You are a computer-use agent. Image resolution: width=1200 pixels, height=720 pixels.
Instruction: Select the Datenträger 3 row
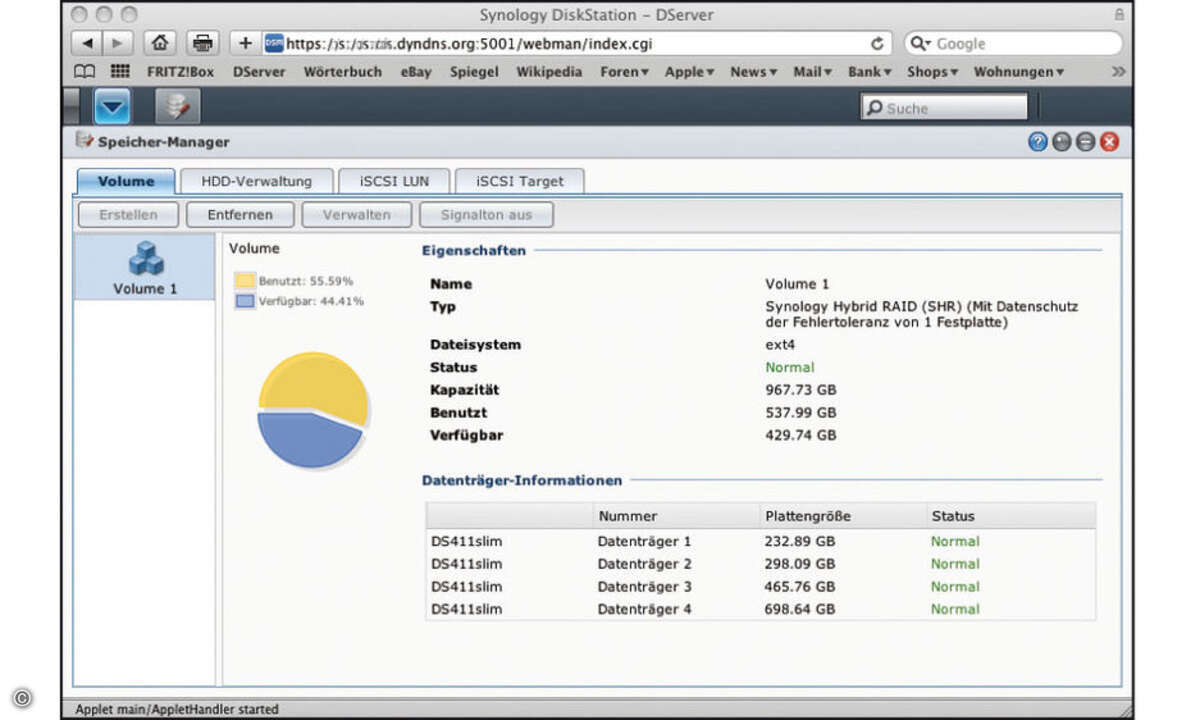761,587
